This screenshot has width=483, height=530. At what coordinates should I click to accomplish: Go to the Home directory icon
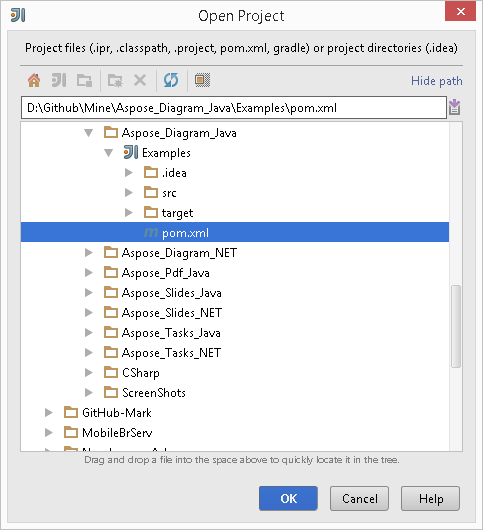[x=34, y=80]
